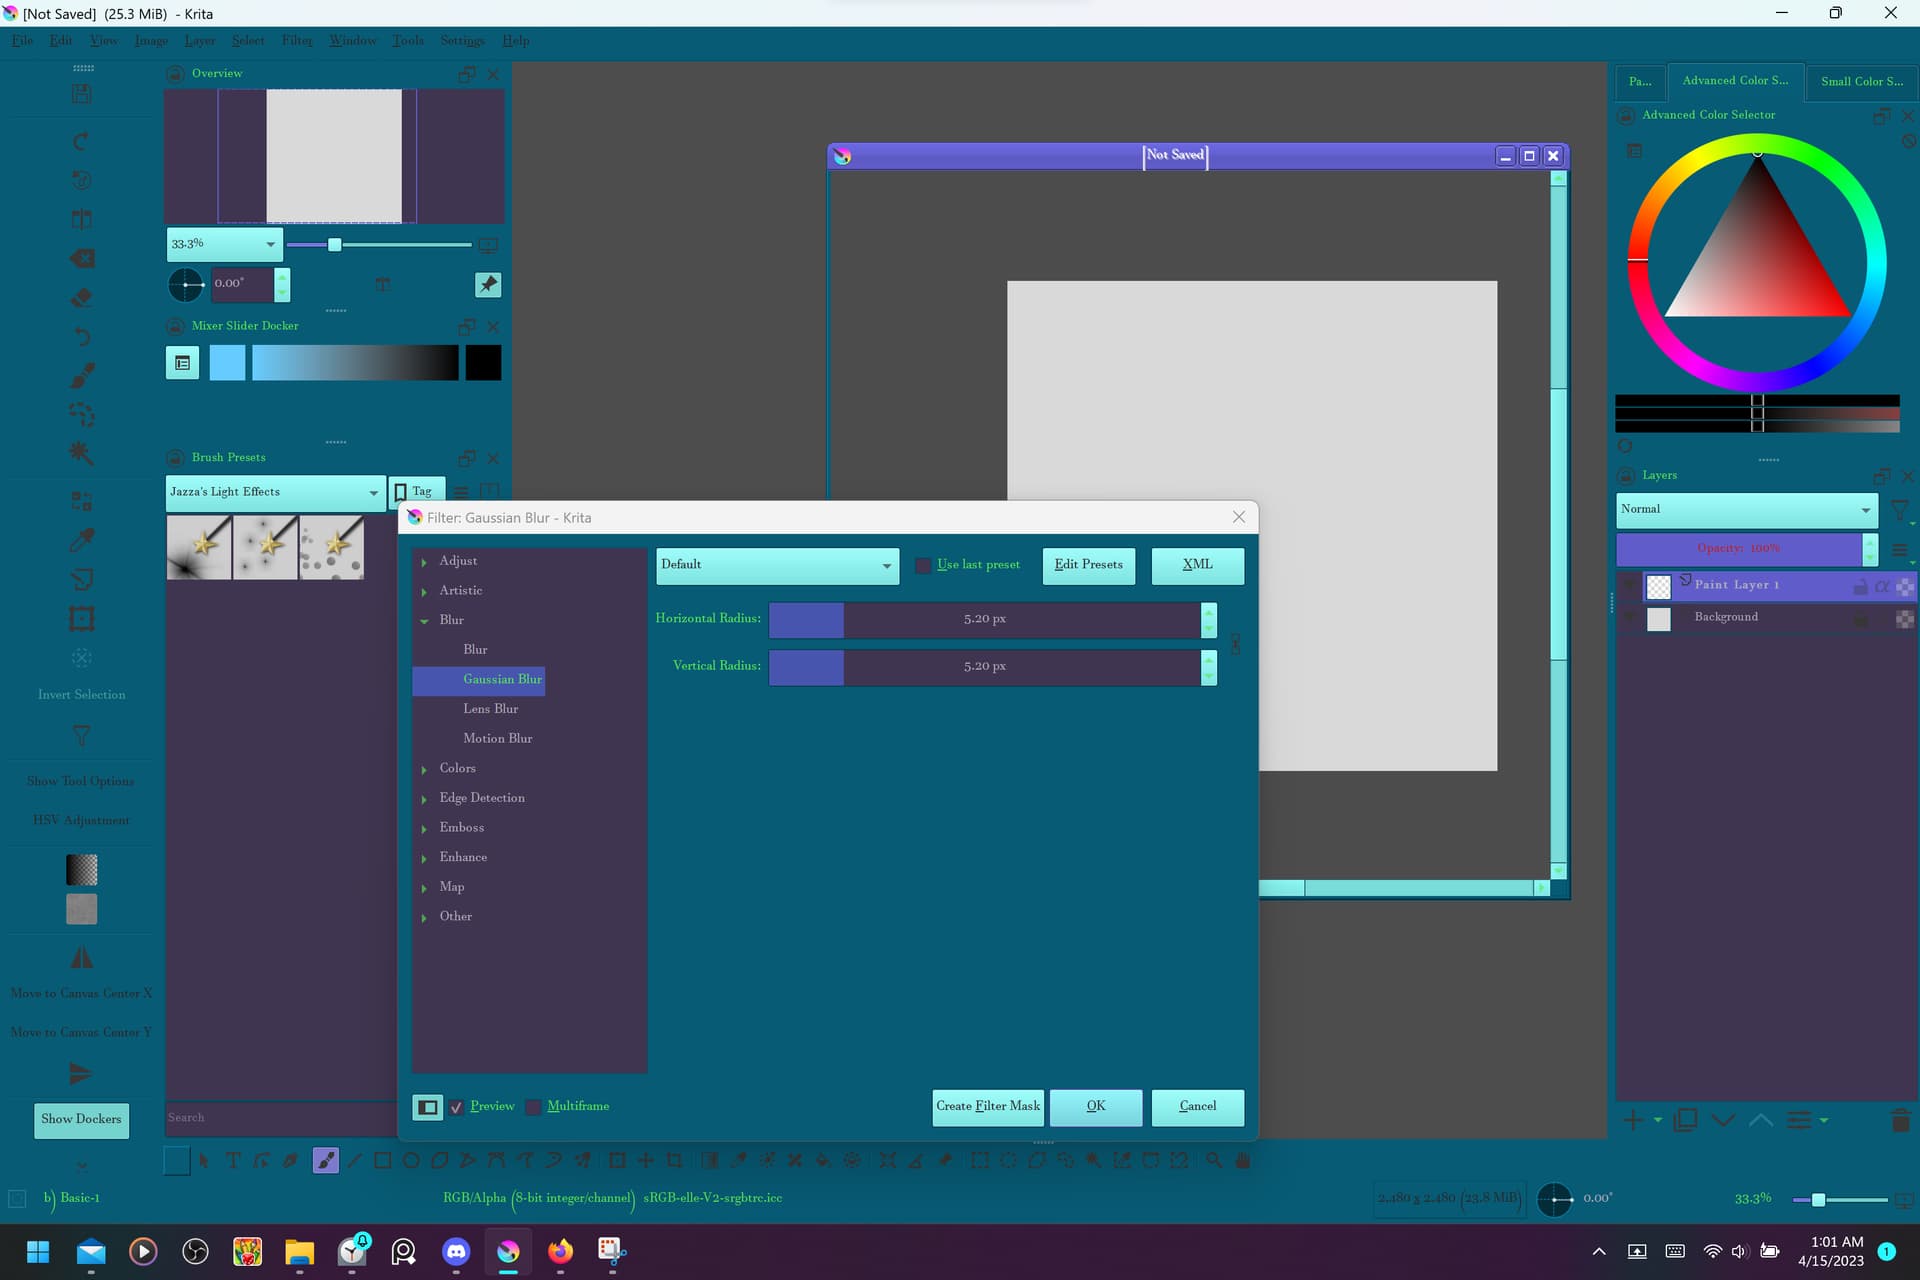Activate the Crop tool
Image resolution: width=1920 pixels, height=1280 pixels.
tap(675, 1160)
